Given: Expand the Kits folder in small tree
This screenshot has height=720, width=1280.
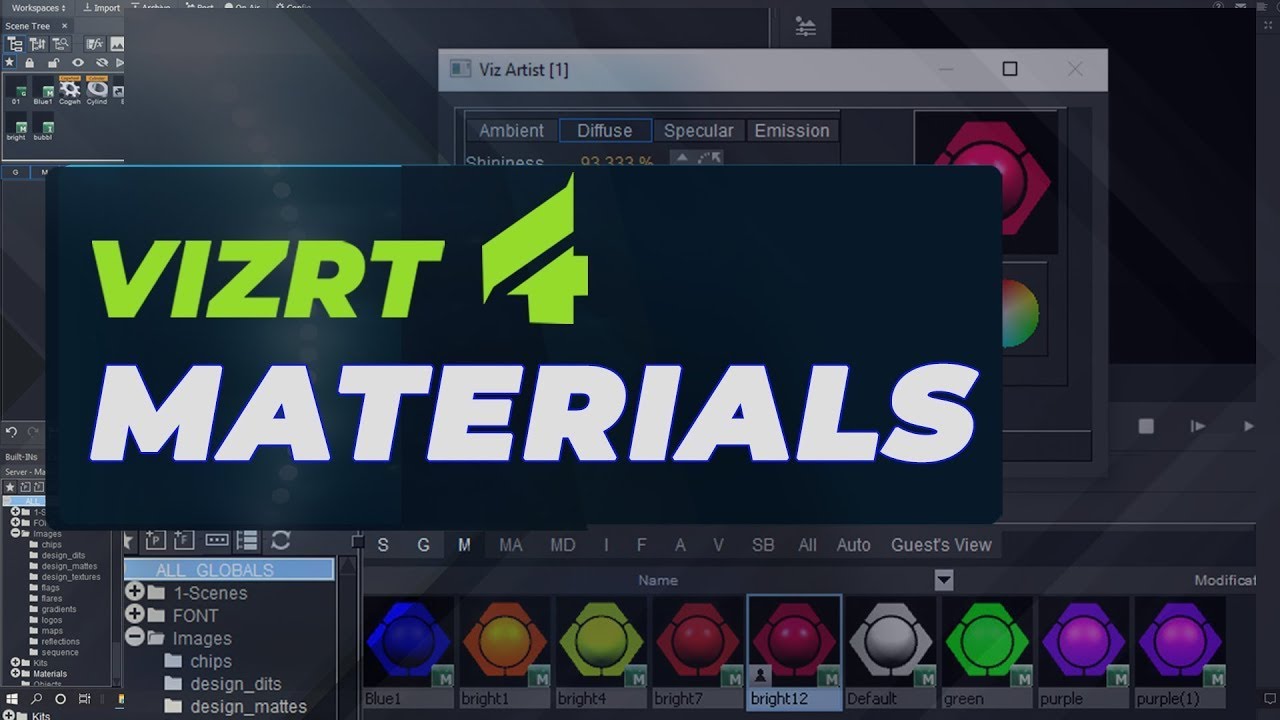Looking at the screenshot, I should pyautogui.click(x=15, y=662).
